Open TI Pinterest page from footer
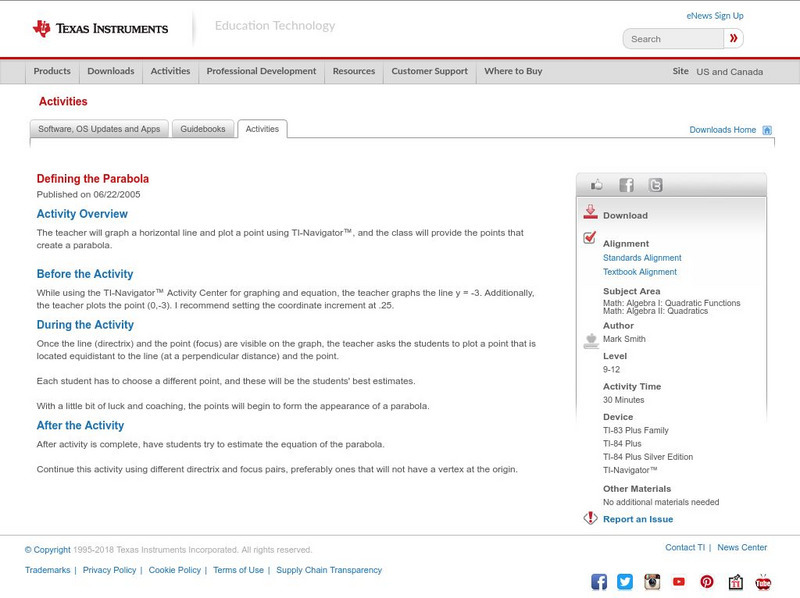 [707, 582]
